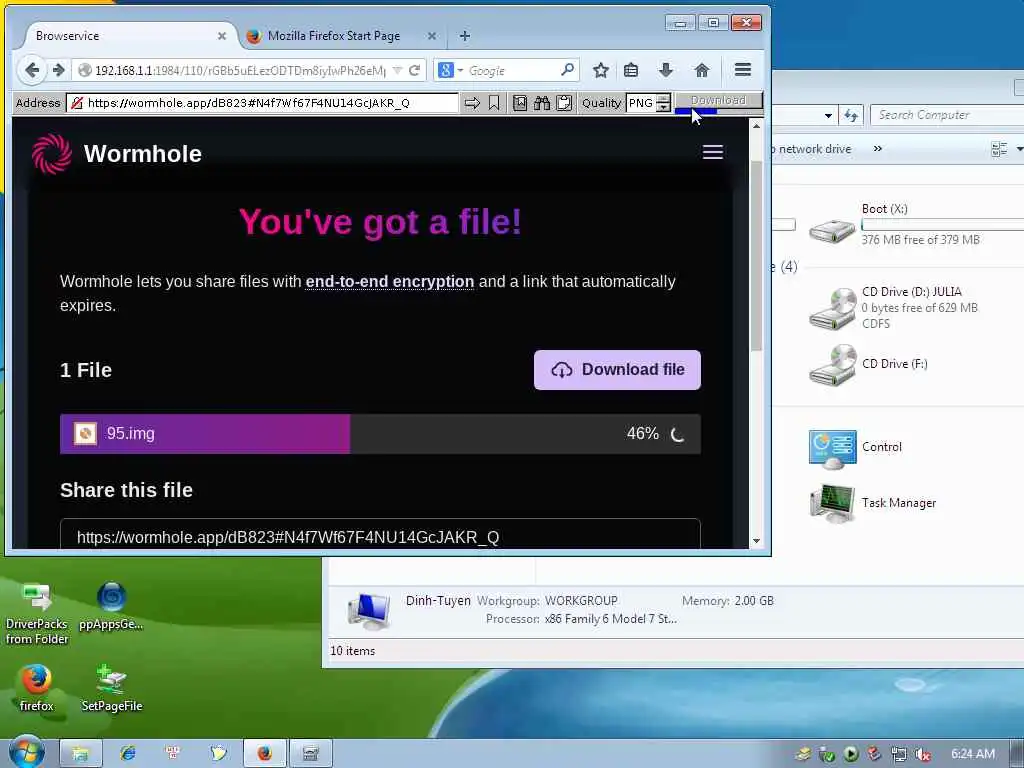The width and height of the screenshot is (1024, 768).
Task: Click Browservice bookmark icon
Action: point(494,103)
